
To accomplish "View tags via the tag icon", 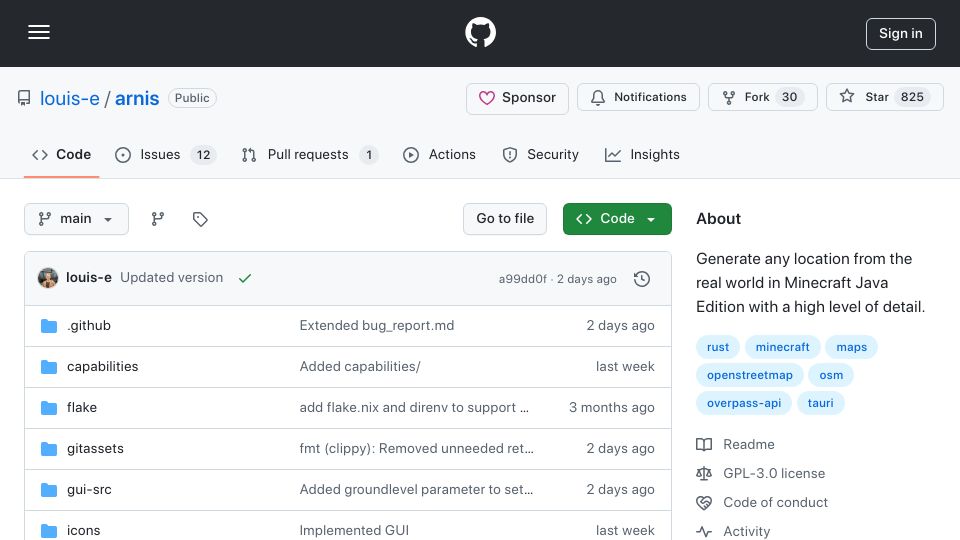I will pos(200,219).
